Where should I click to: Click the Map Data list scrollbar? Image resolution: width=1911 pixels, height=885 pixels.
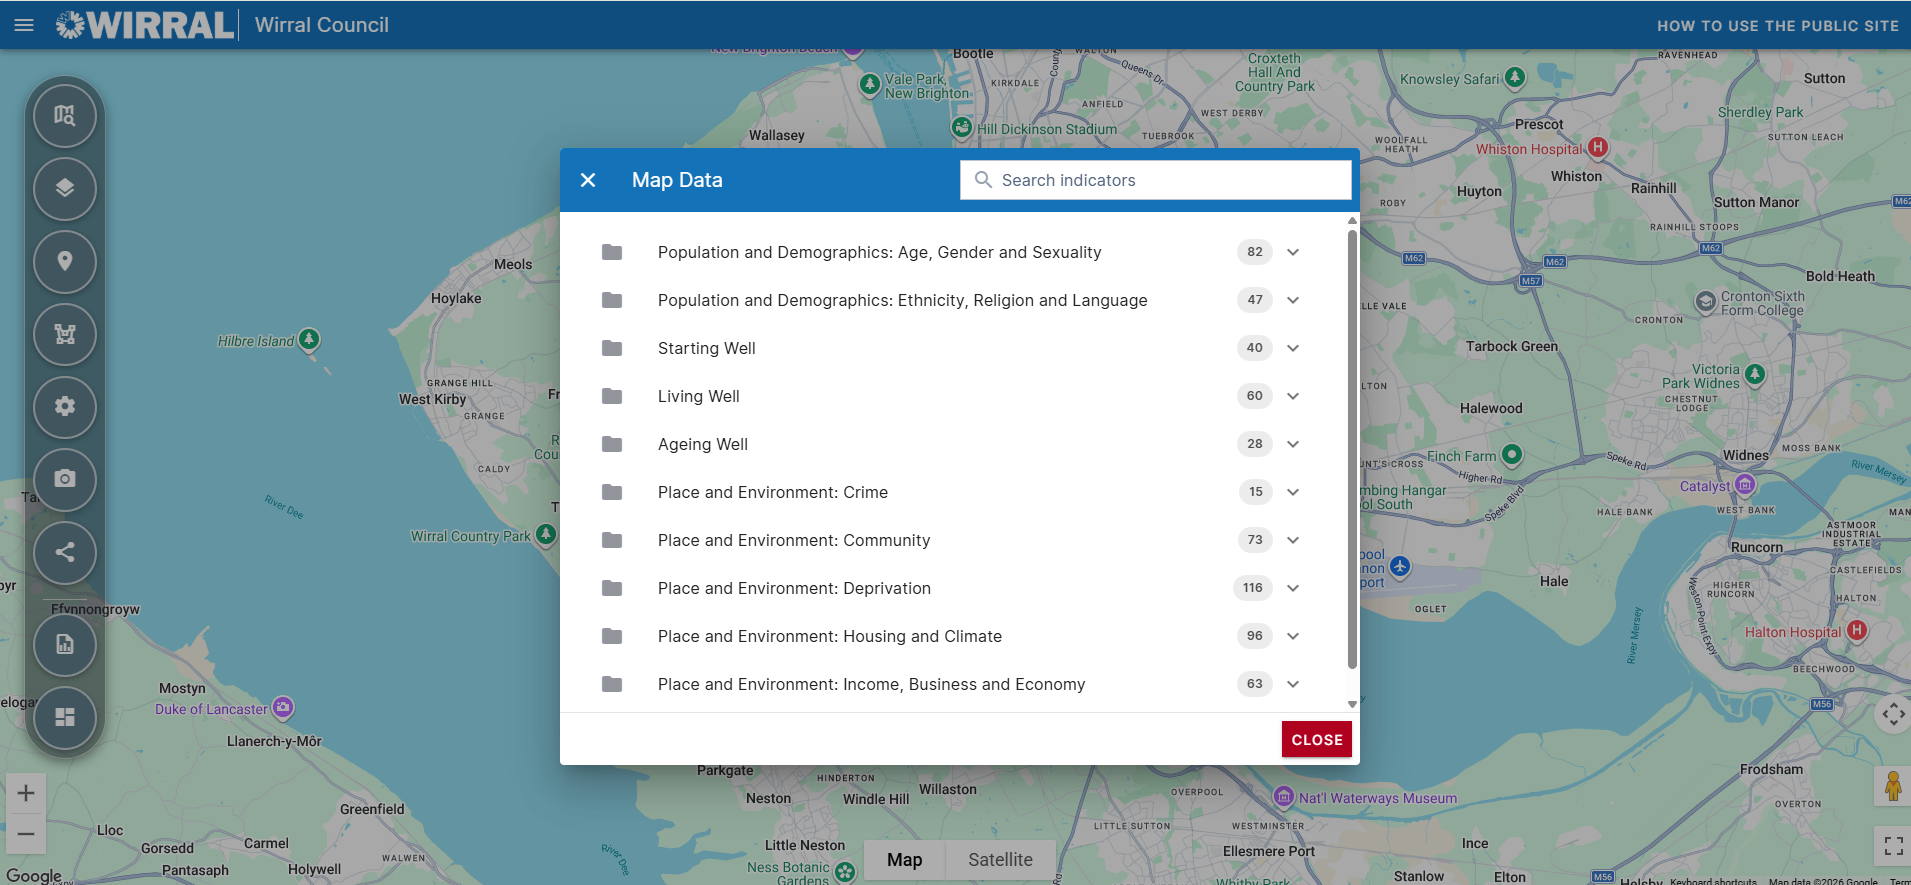pos(1352,449)
